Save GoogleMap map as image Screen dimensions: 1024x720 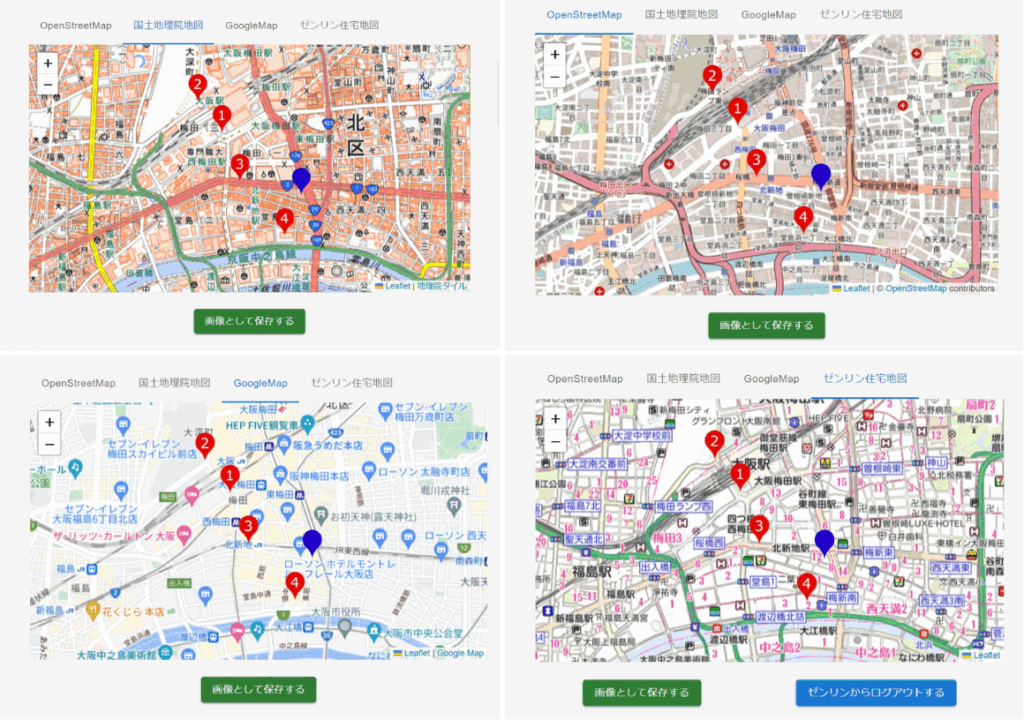pos(259,689)
